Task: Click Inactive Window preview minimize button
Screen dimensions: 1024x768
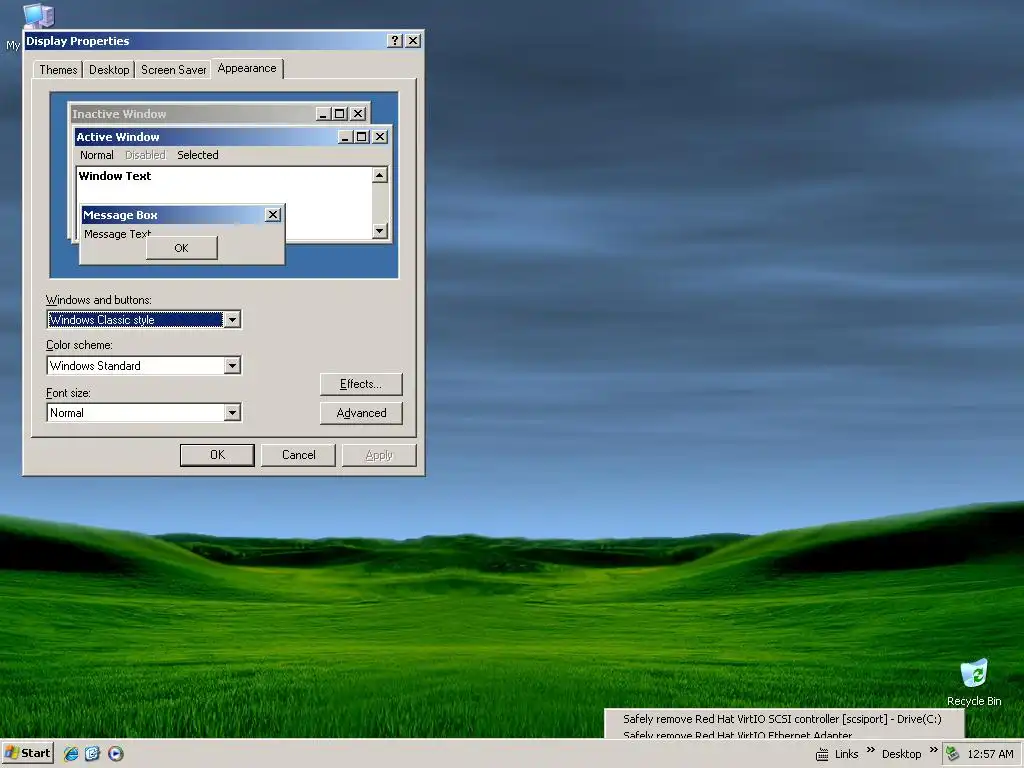Action: tap(324, 114)
